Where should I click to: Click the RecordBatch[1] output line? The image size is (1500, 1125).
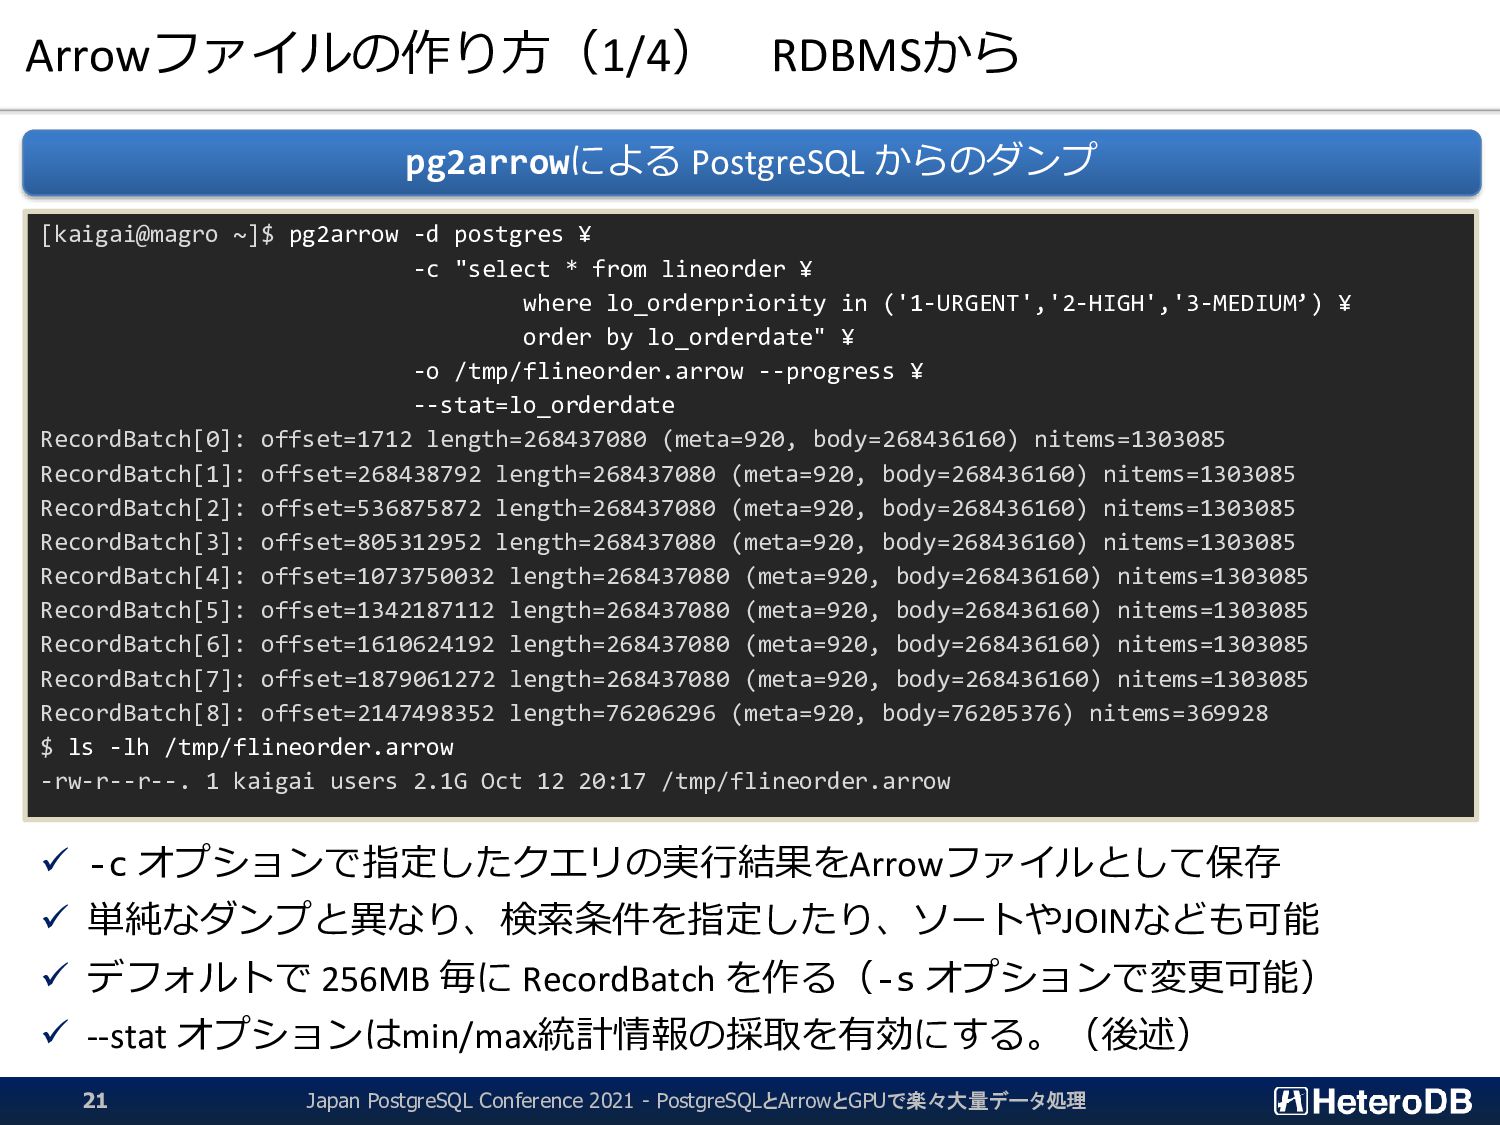(667, 474)
